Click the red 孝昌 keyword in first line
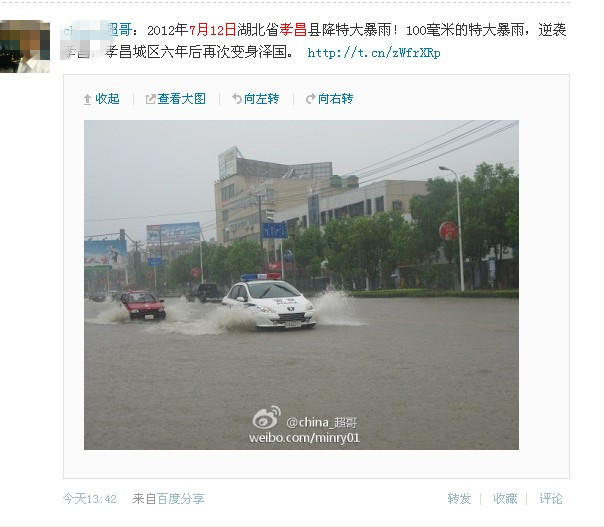The image size is (604, 527). tap(293, 30)
